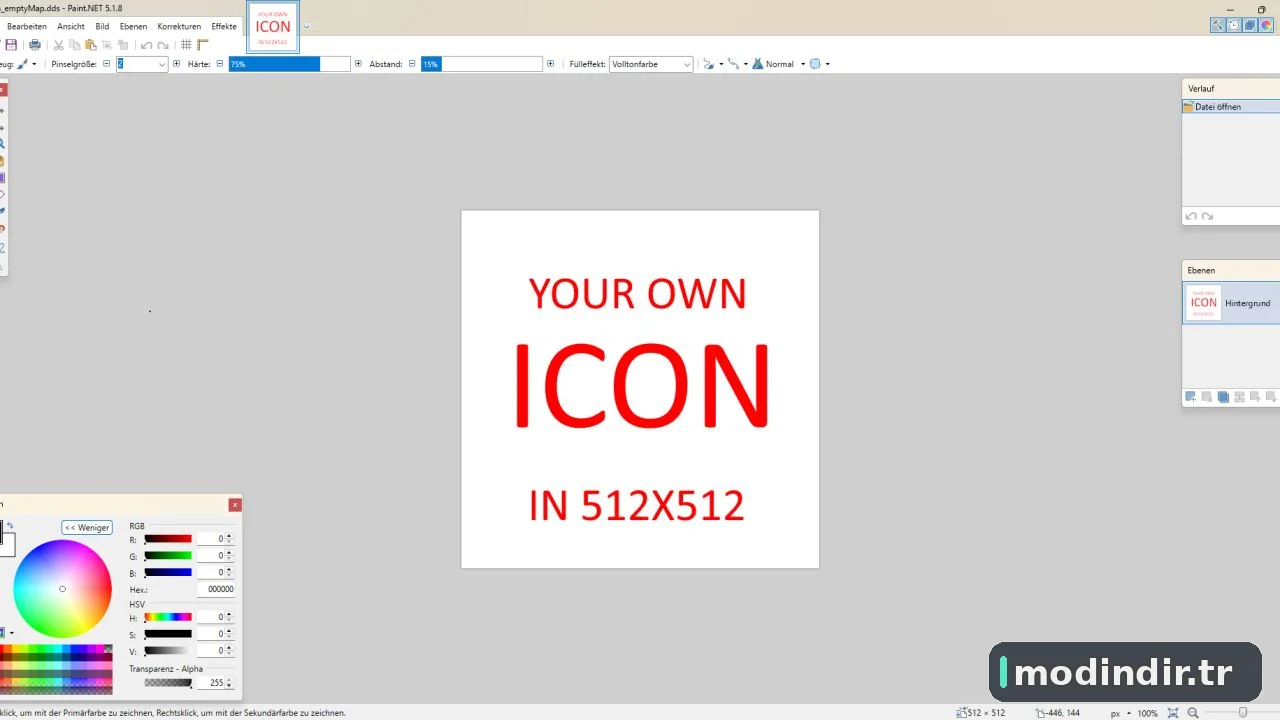Click the Saturation S slider
1280x720 pixels.
[168, 634]
